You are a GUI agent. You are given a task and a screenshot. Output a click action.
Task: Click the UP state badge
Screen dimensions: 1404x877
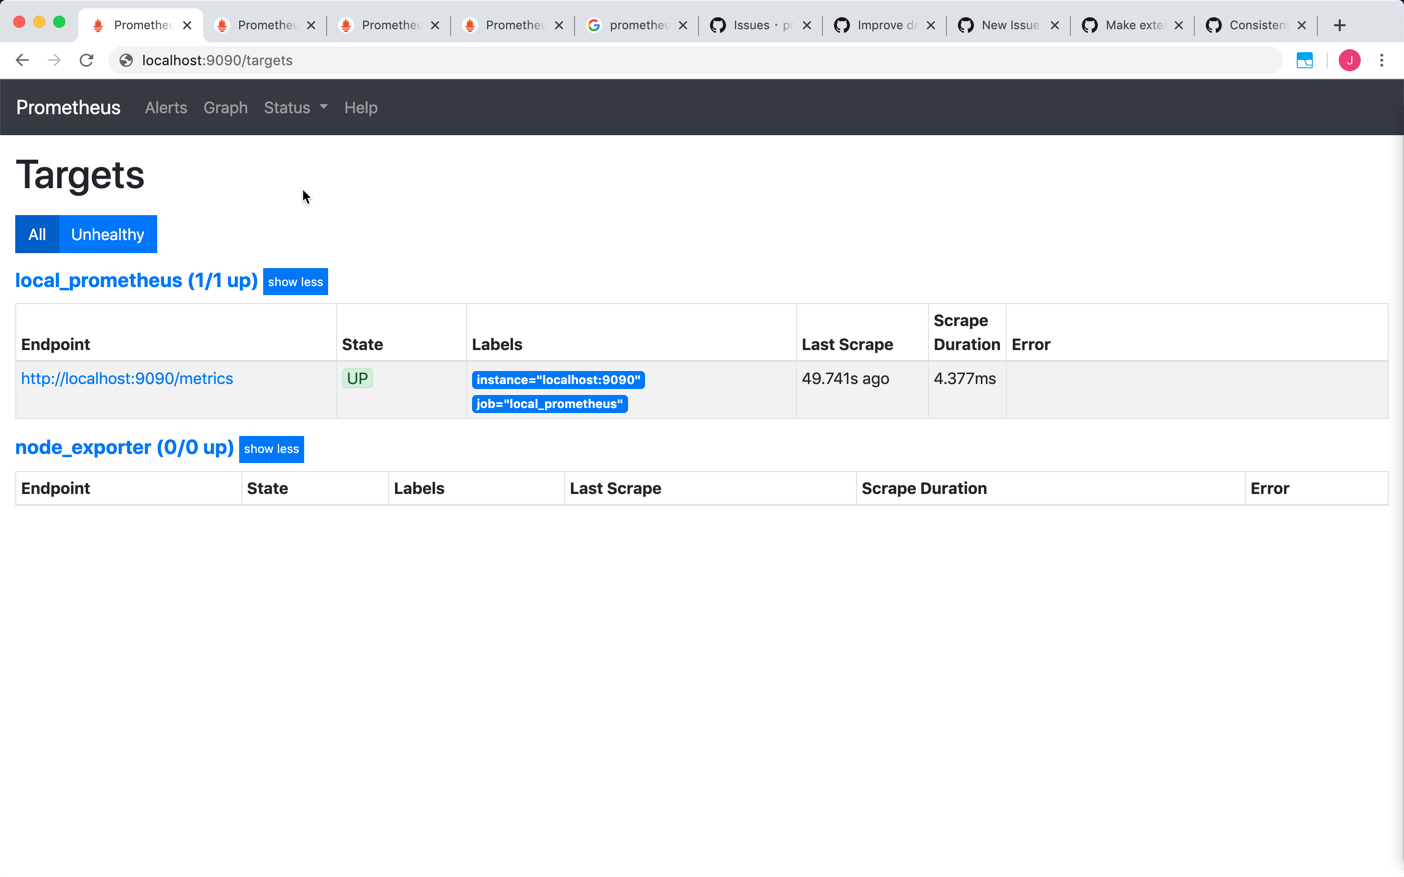(357, 379)
